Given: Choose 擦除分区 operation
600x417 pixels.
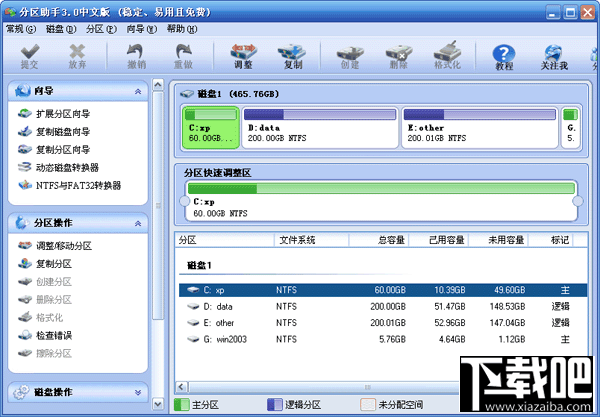Looking at the screenshot, I should pos(45,353).
